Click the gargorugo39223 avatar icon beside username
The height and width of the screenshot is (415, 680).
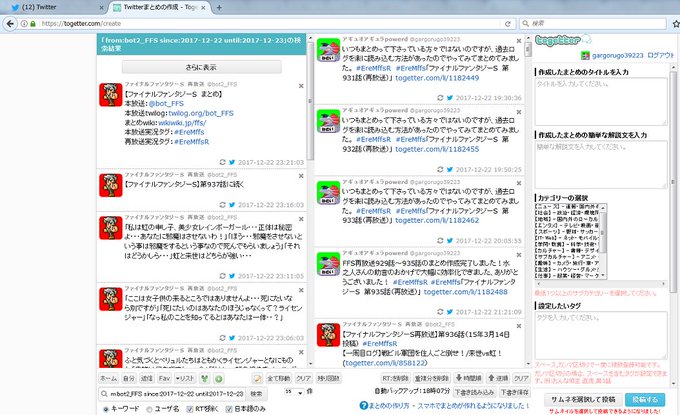click(x=585, y=56)
